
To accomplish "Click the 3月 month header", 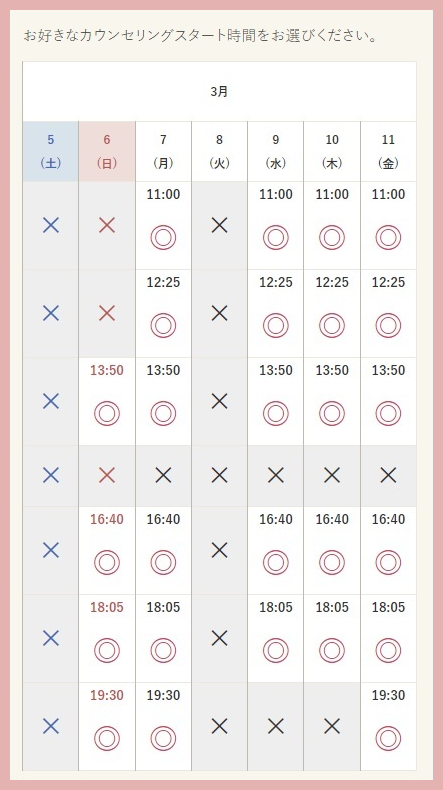I will point(219,92).
